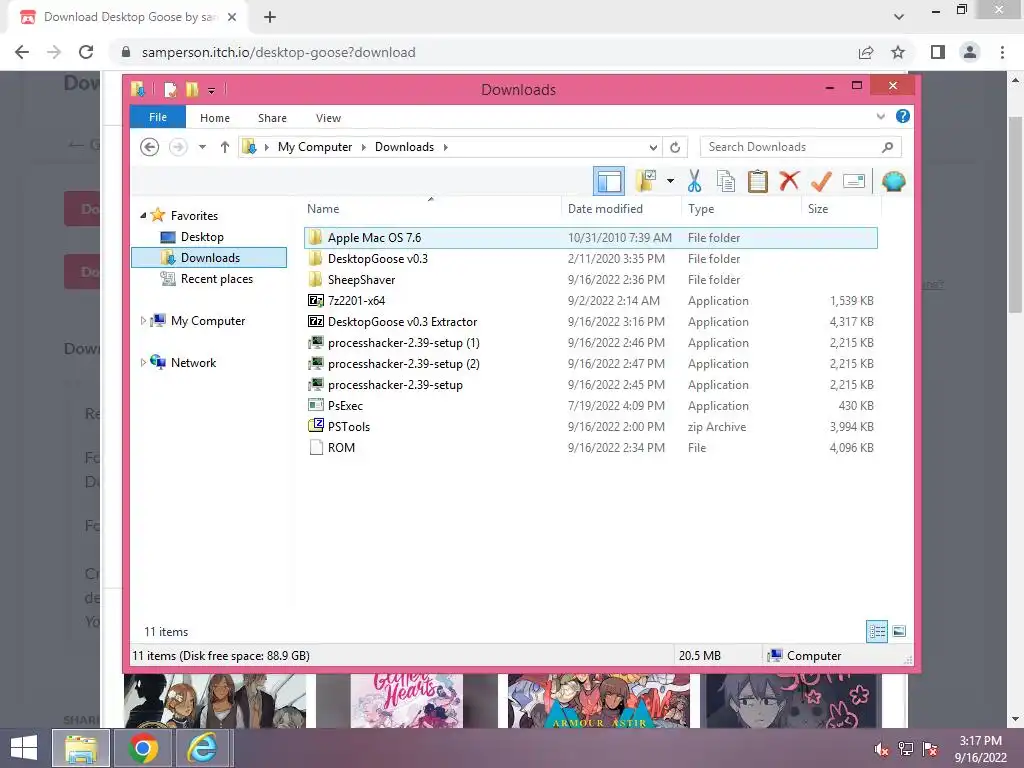This screenshot has height=768, width=1024.
Task: Open address bar history dropdown
Action: click(x=653, y=147)
